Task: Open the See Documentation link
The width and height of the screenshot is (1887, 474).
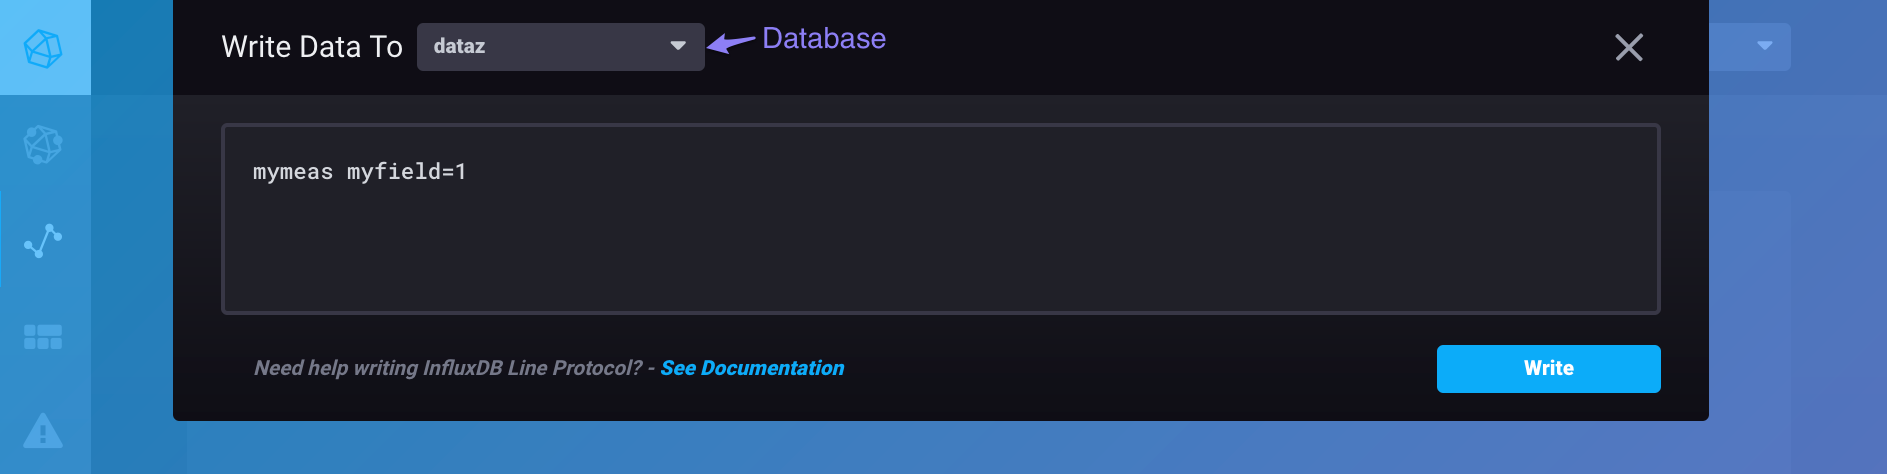Action: [x=752, y=368]
